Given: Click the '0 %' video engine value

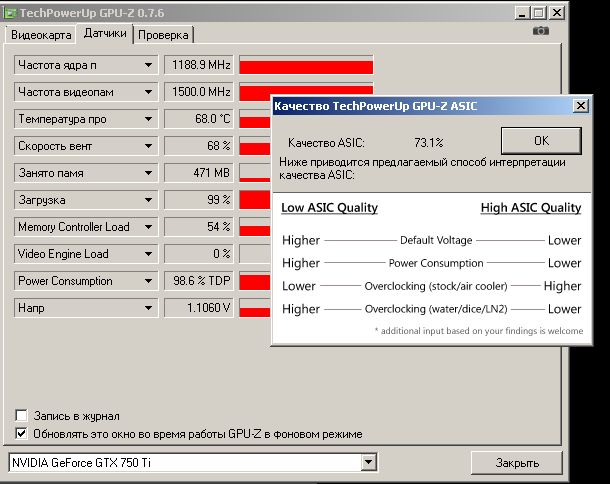Looking at the screenshot, I should tap(199, 254).
